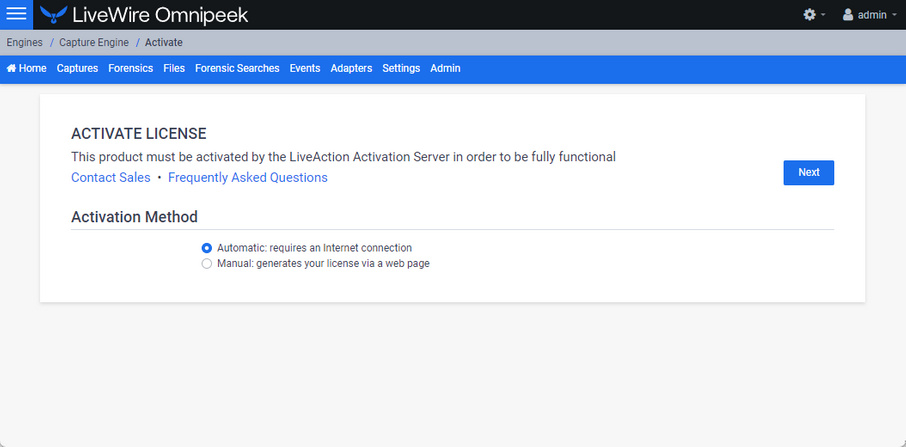Click the Activation Method heading text
Viewport: 906px width, 447px height.
134,217
